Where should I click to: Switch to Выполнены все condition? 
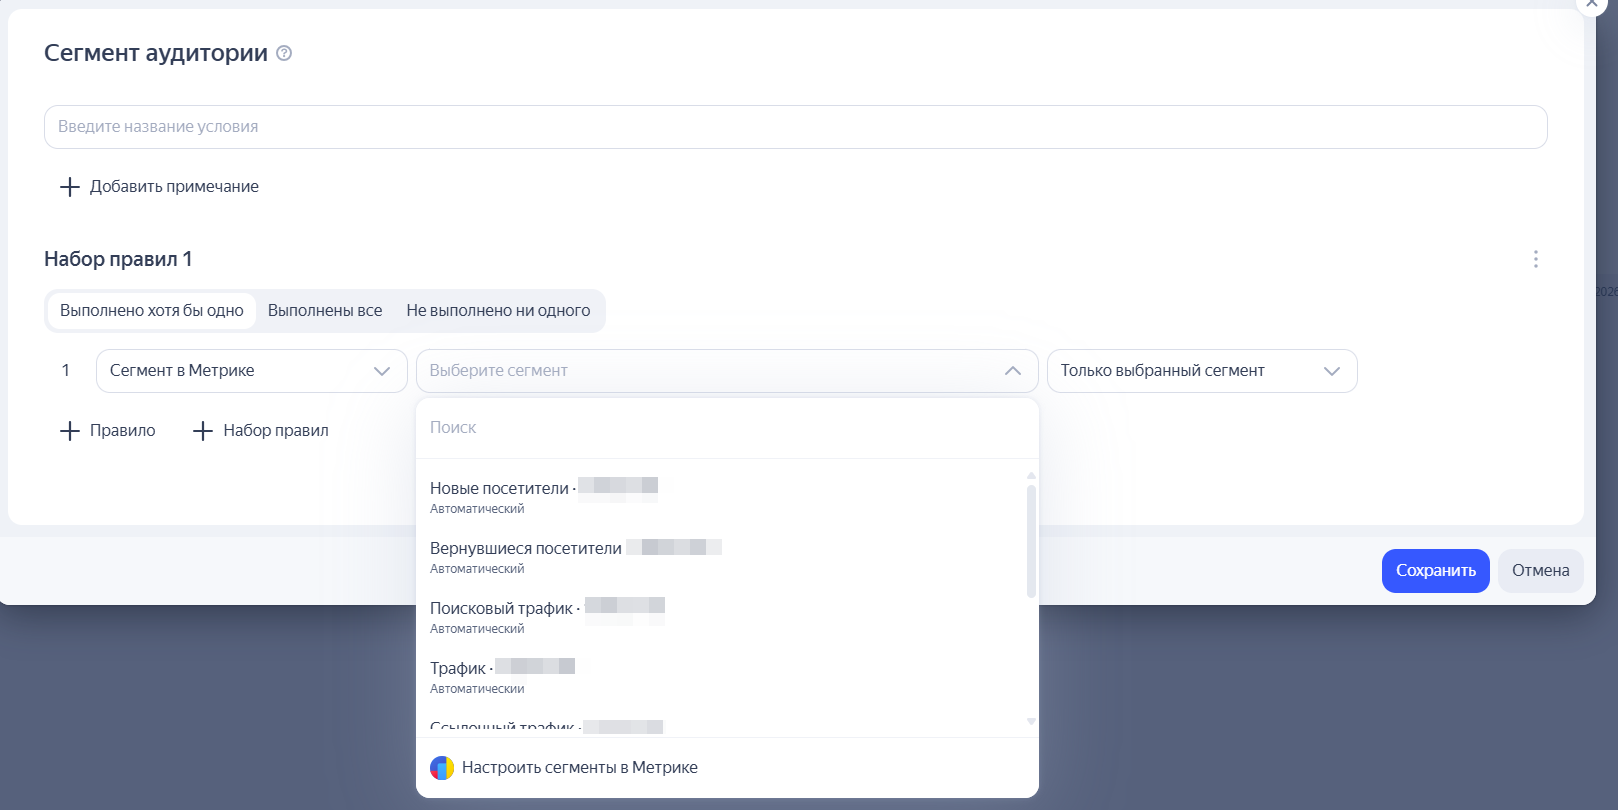(325, 311)
